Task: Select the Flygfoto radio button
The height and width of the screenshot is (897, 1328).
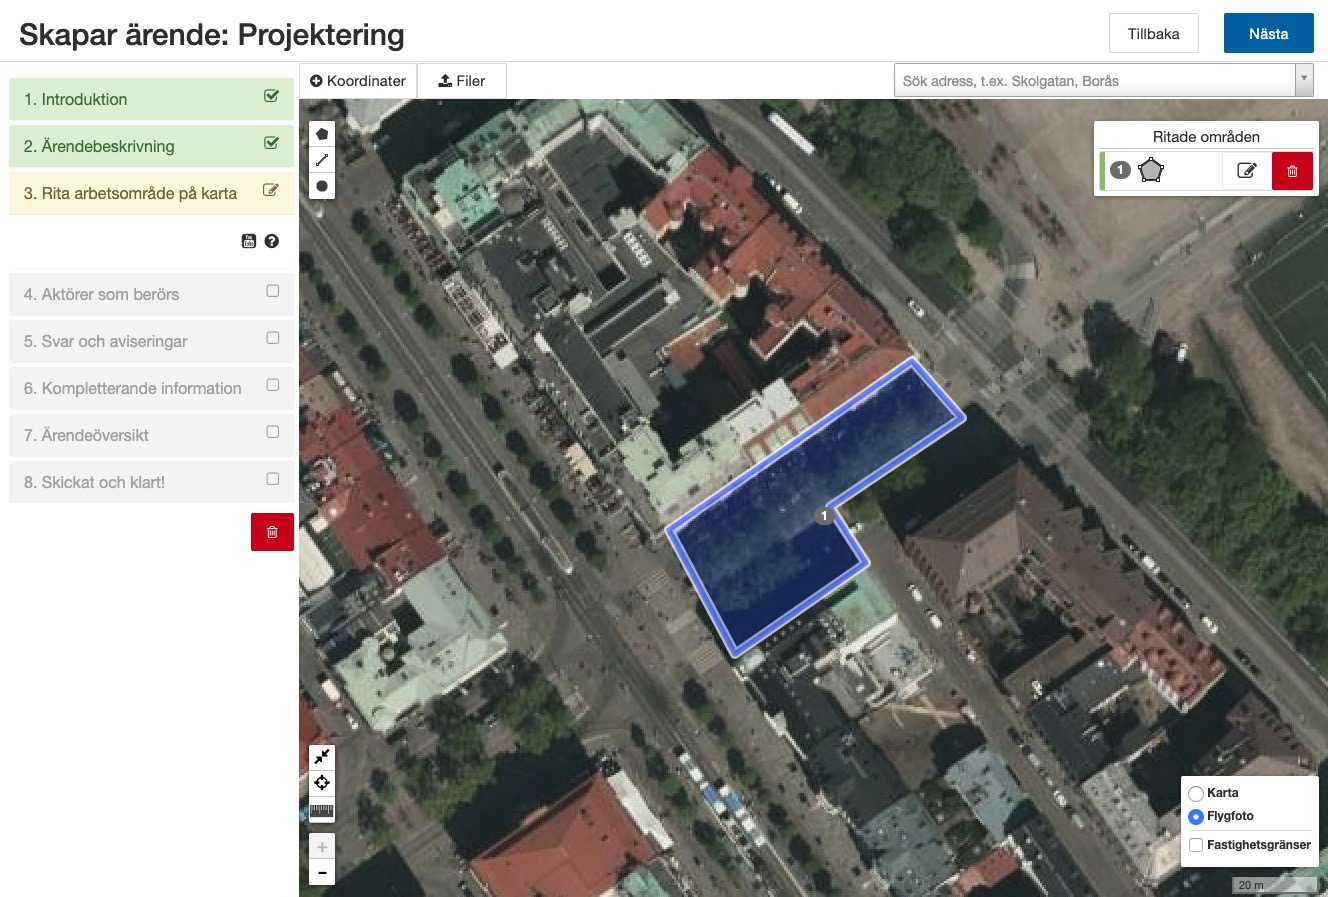Action: pos(1196,817)
